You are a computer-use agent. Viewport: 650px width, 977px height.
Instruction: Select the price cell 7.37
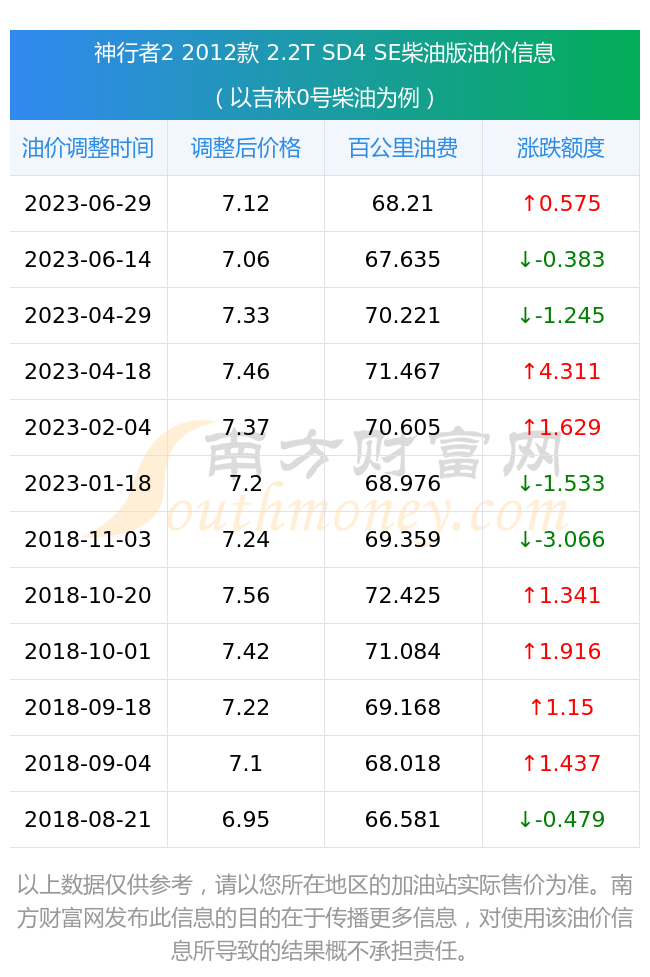[246, 427]
